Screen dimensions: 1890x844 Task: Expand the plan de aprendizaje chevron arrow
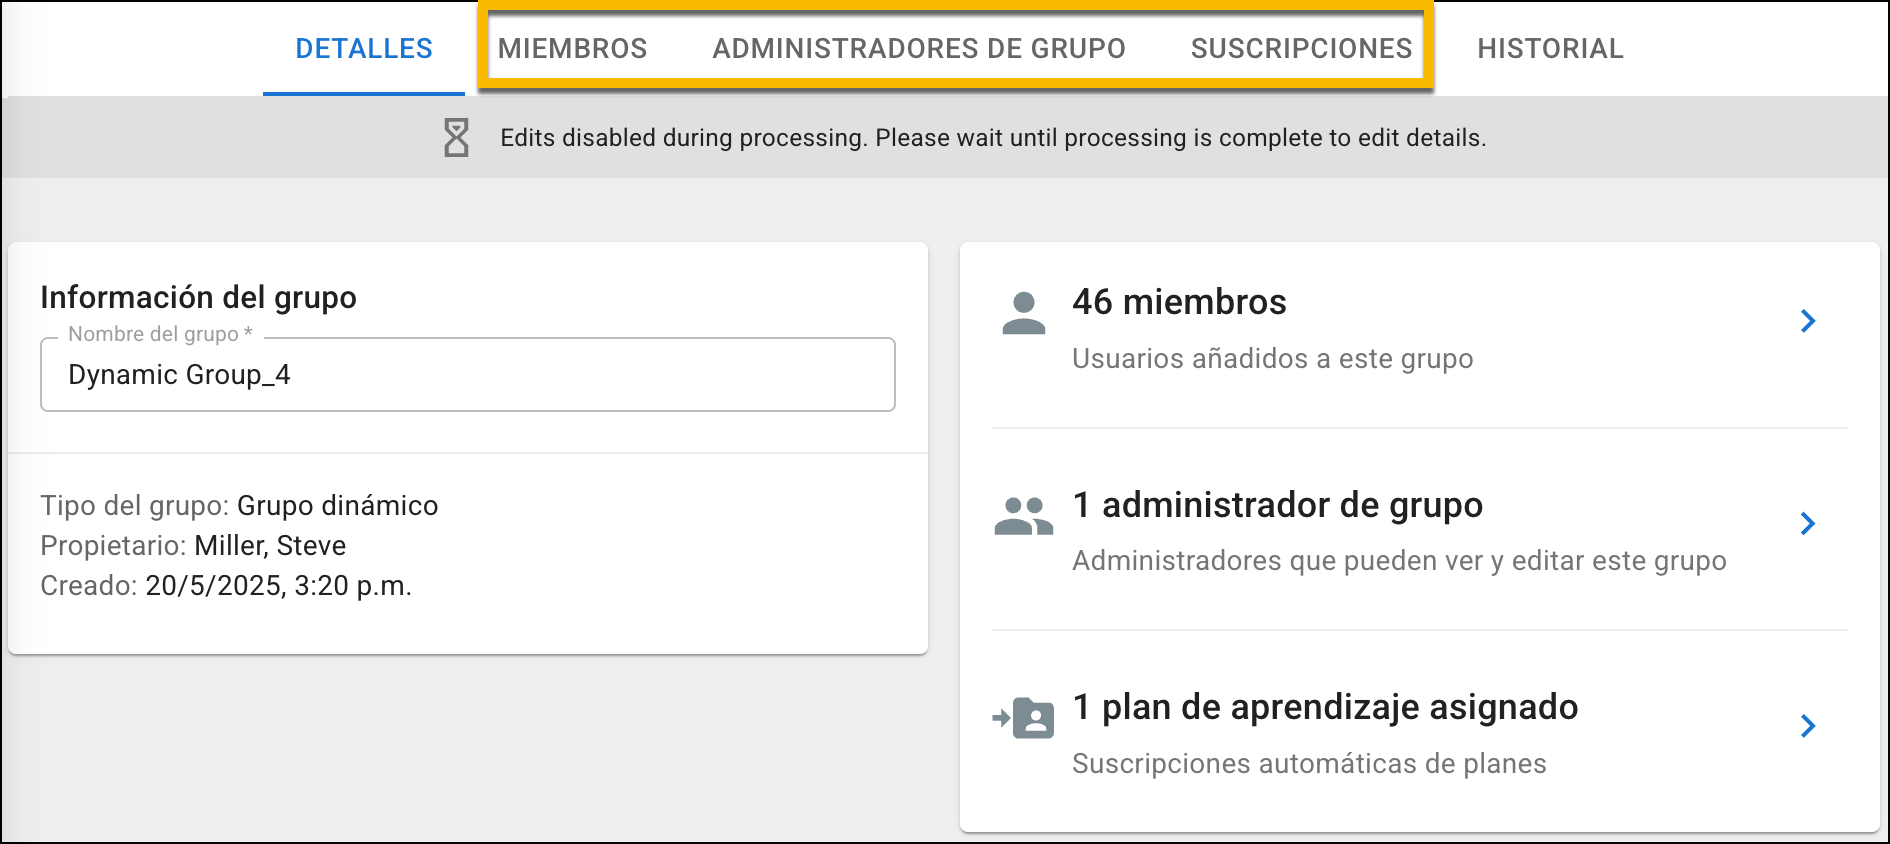pyautogui.click(x=1808, y=726)
